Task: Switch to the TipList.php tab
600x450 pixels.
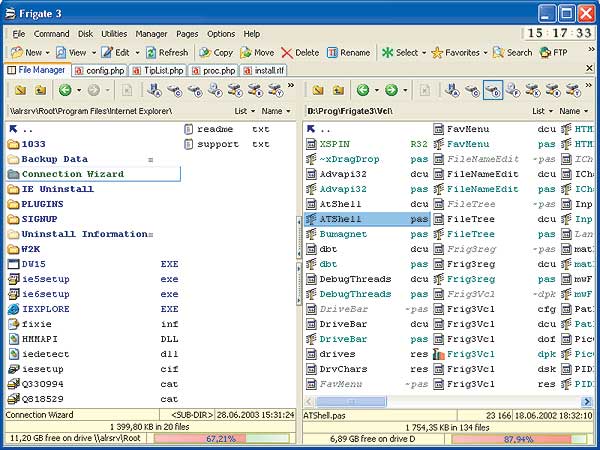Action: pyautogui.click(x=158, y=71)
